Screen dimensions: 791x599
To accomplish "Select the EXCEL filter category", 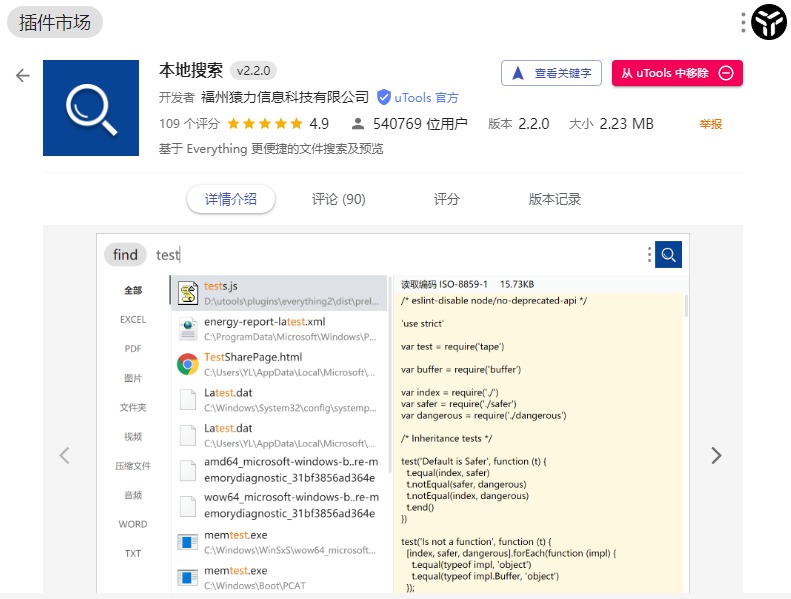I will [x=133, y=319].
